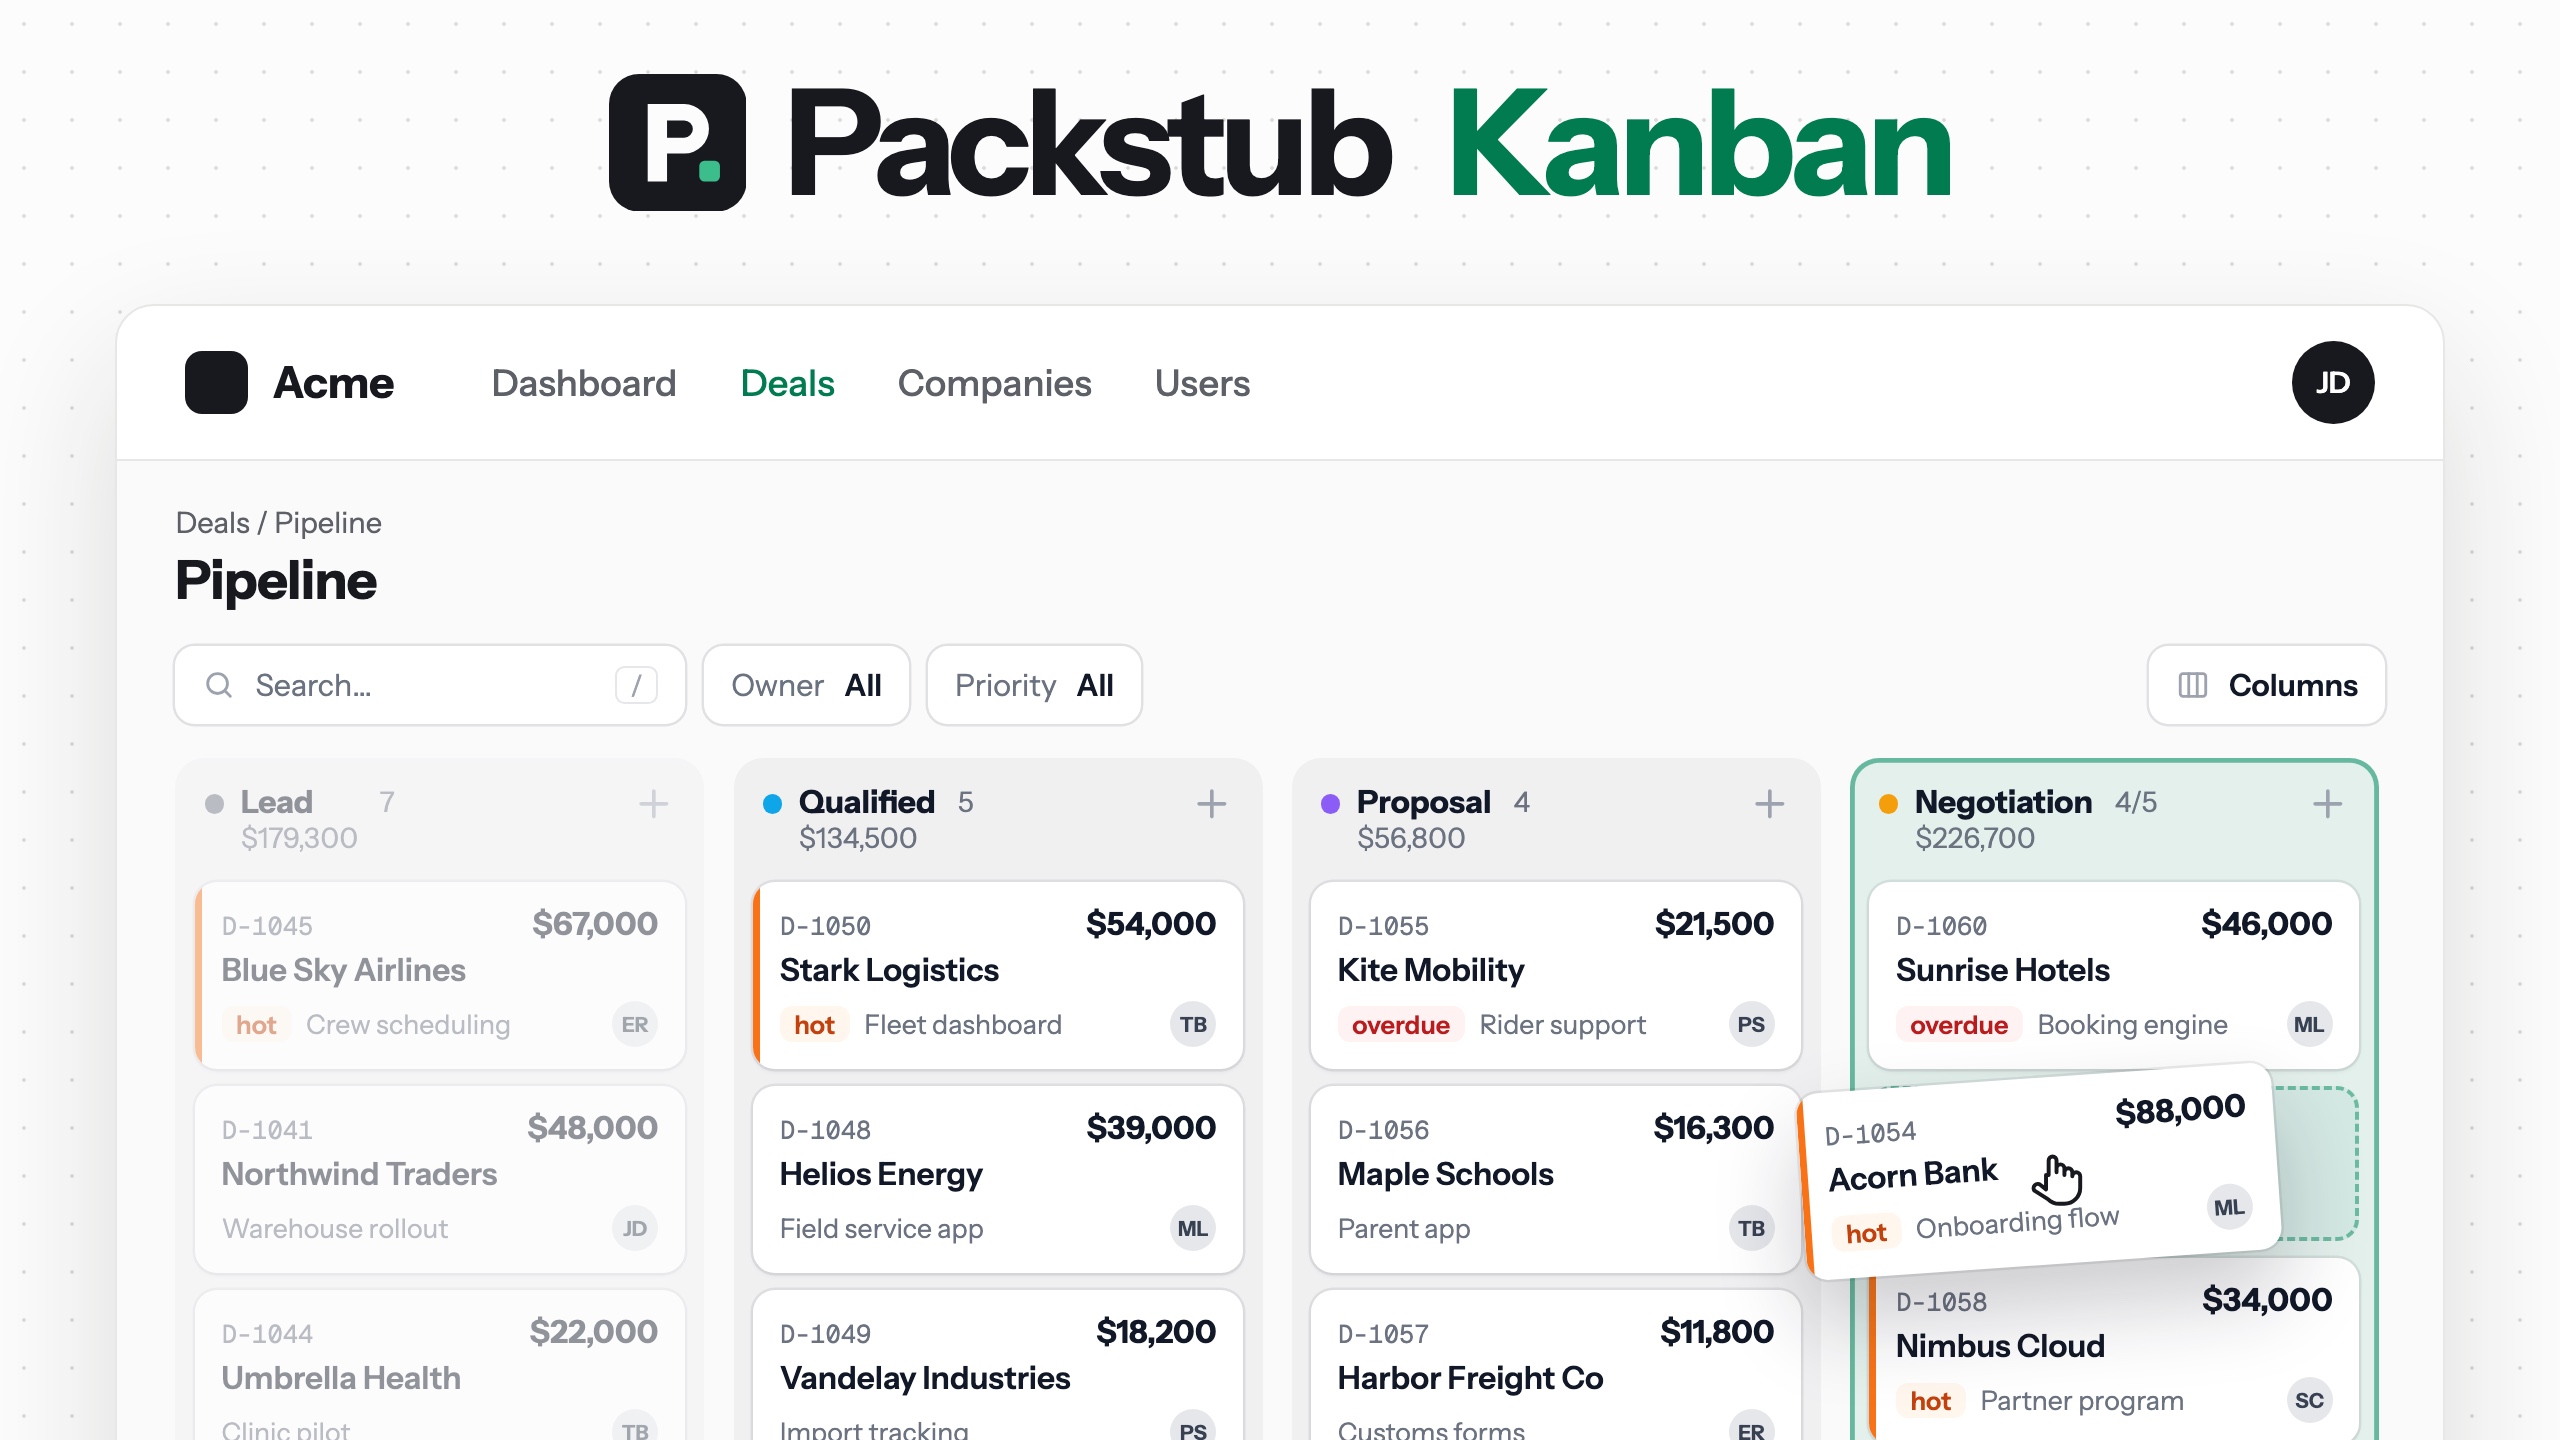Click the $39,000 amount on Helios Energy
Viewport: 2560px width, 1440px height.
[1151, 1127]
